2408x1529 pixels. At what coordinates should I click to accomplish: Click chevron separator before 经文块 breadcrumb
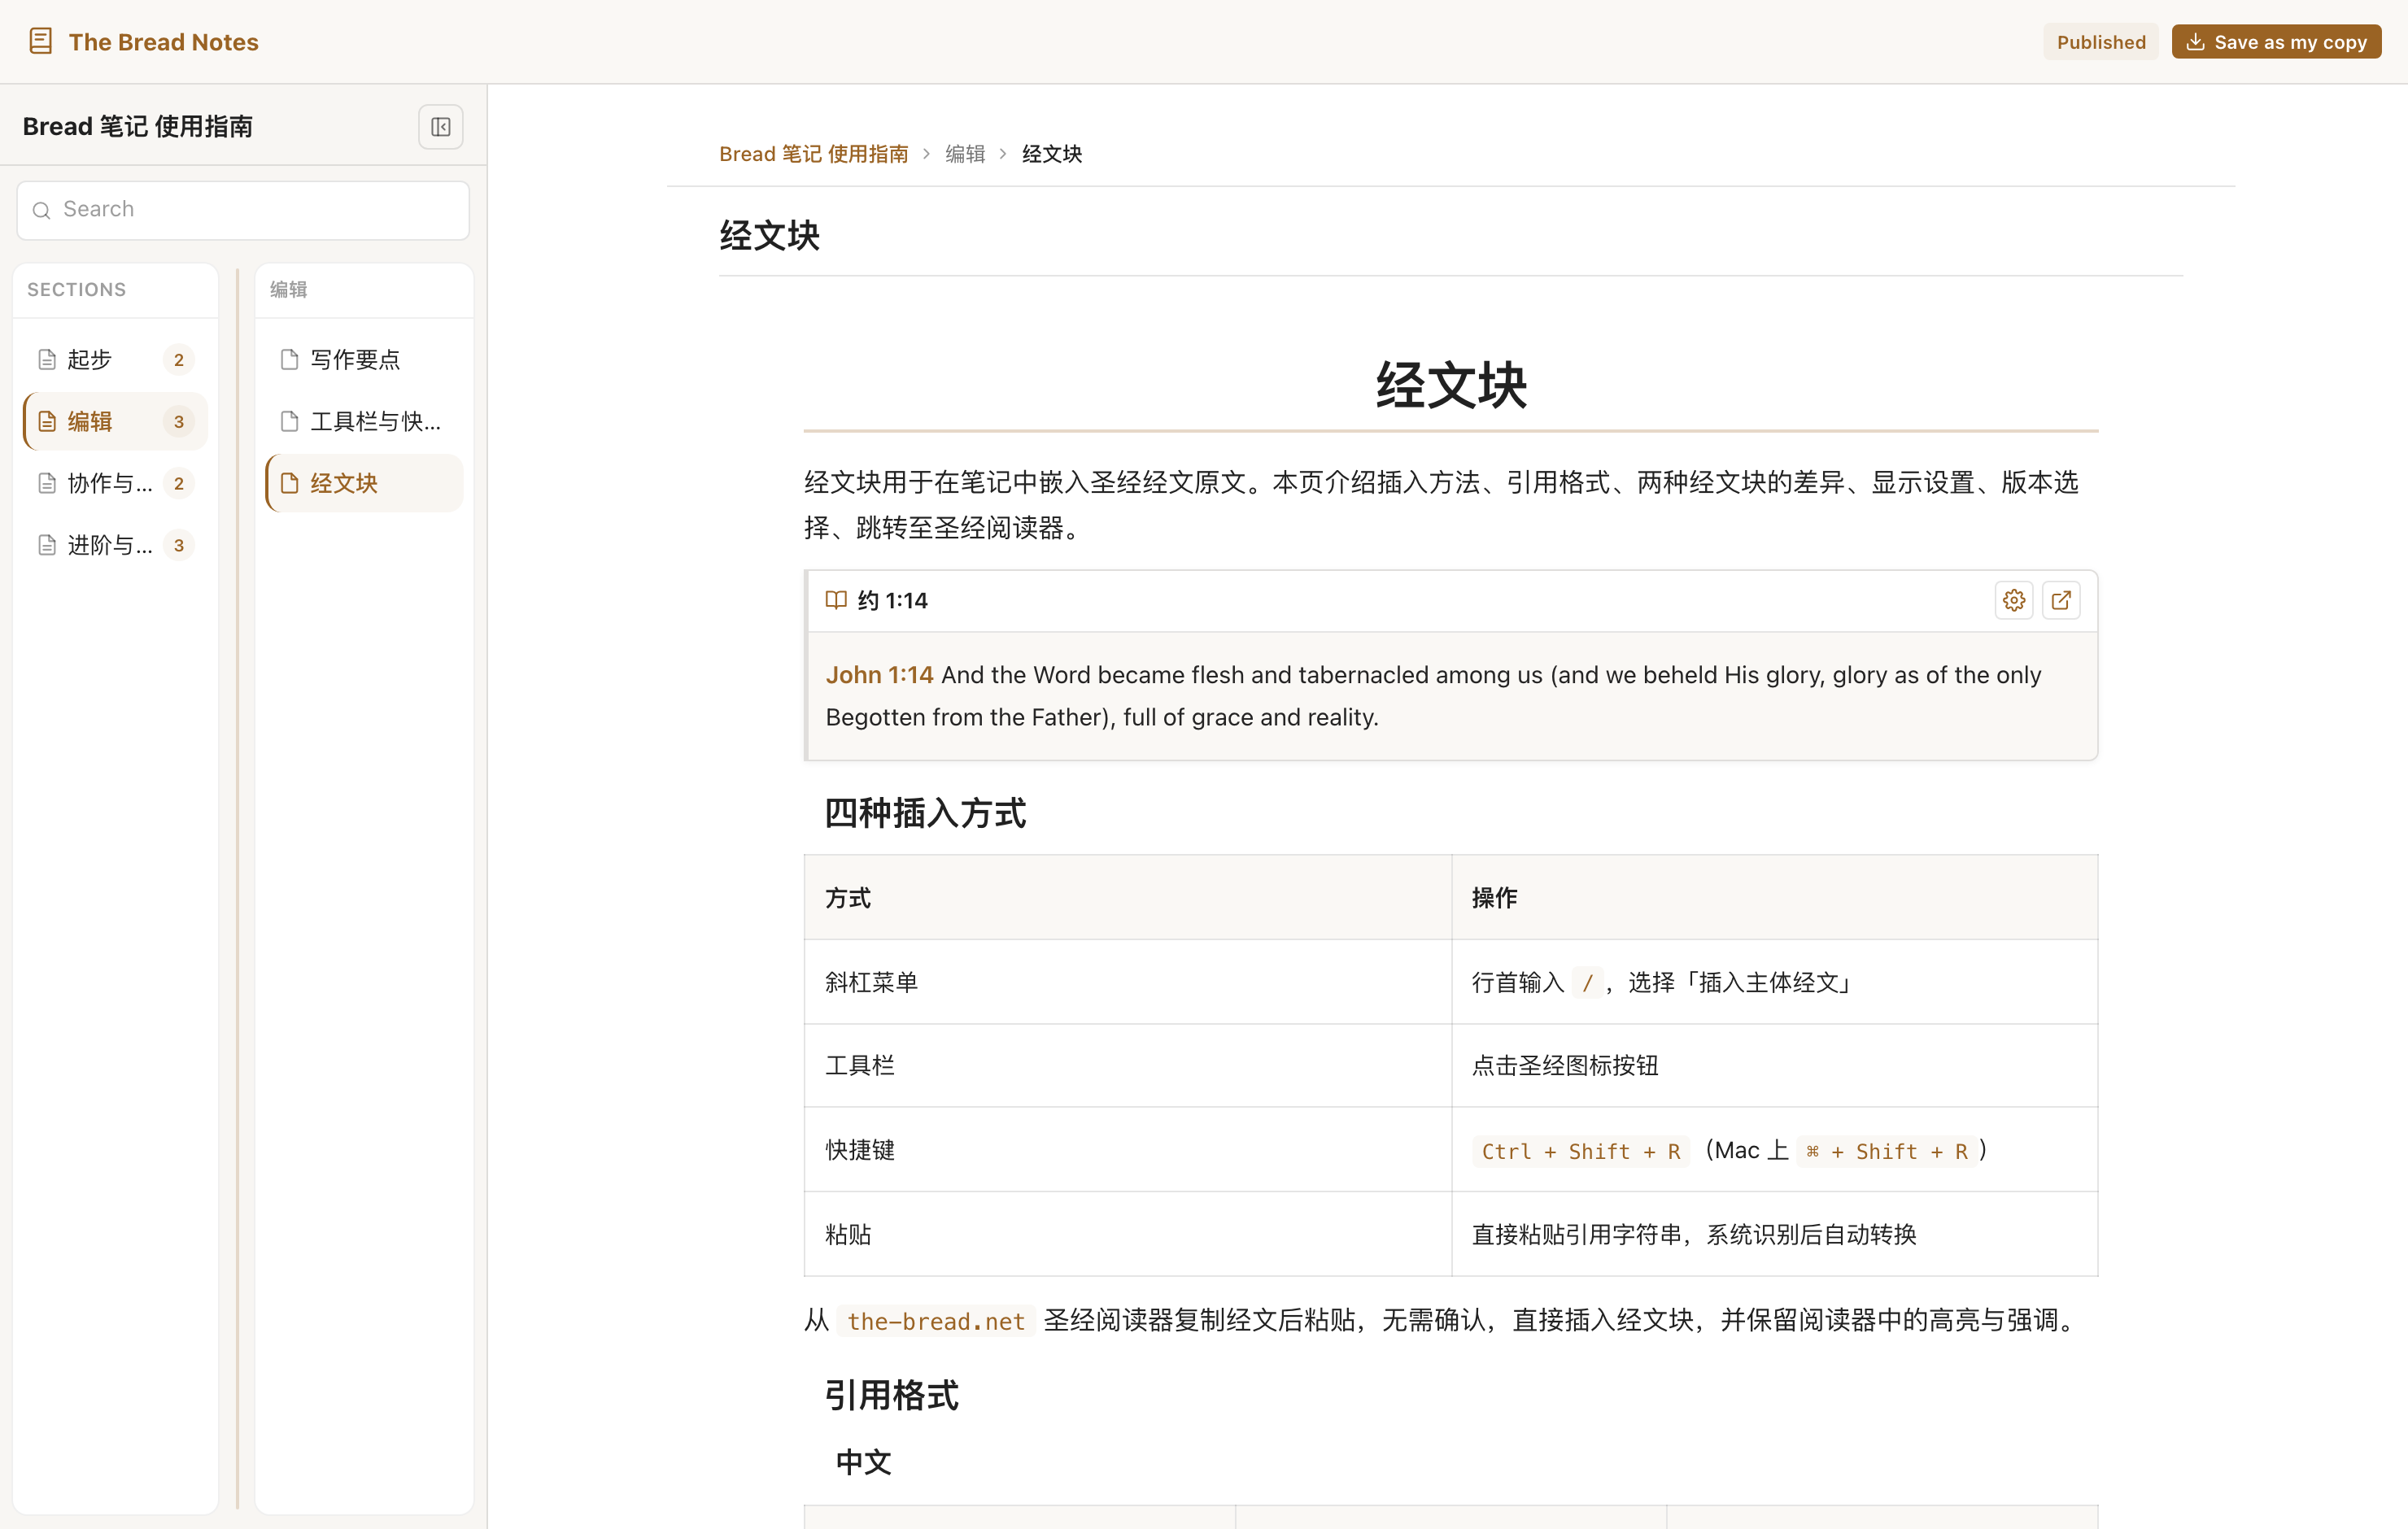click(x=1003, y=154)
